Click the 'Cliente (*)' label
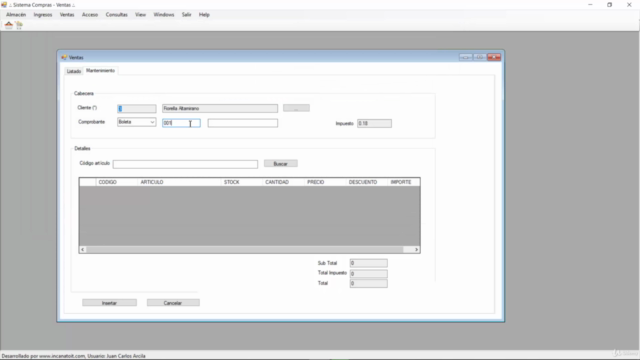 pos(87,108)
